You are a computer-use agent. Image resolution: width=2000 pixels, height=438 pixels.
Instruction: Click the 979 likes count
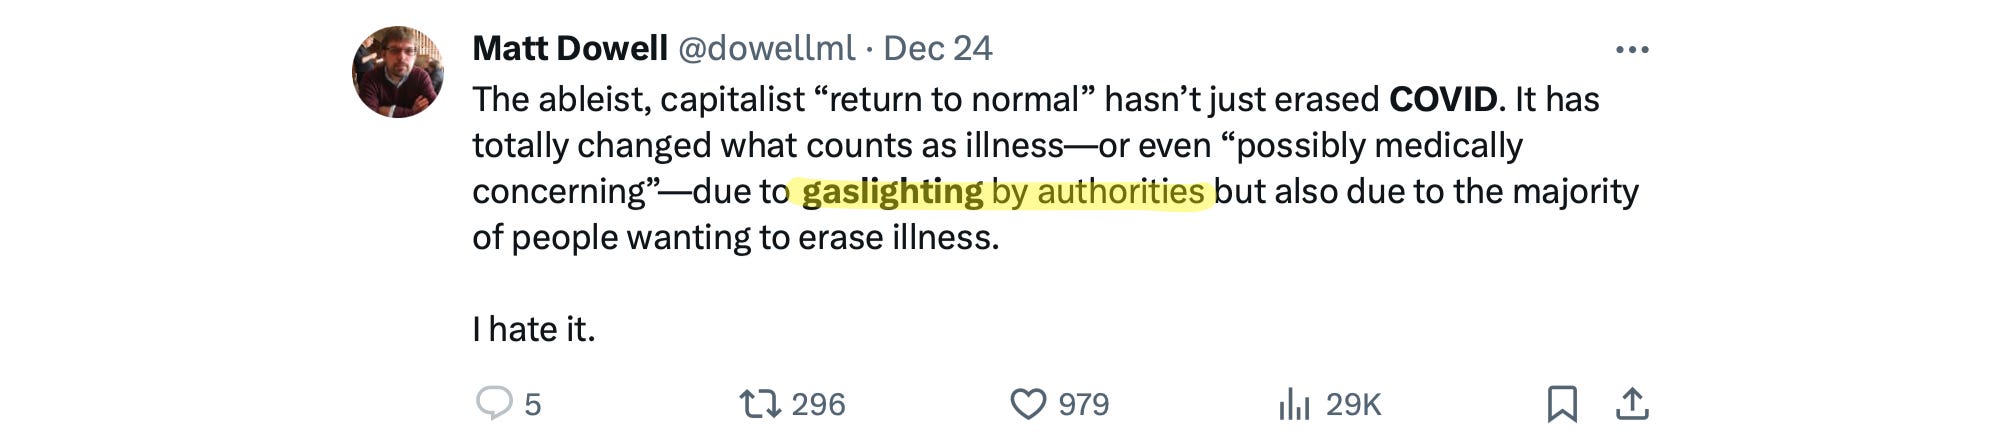[x=1083, y=404]
